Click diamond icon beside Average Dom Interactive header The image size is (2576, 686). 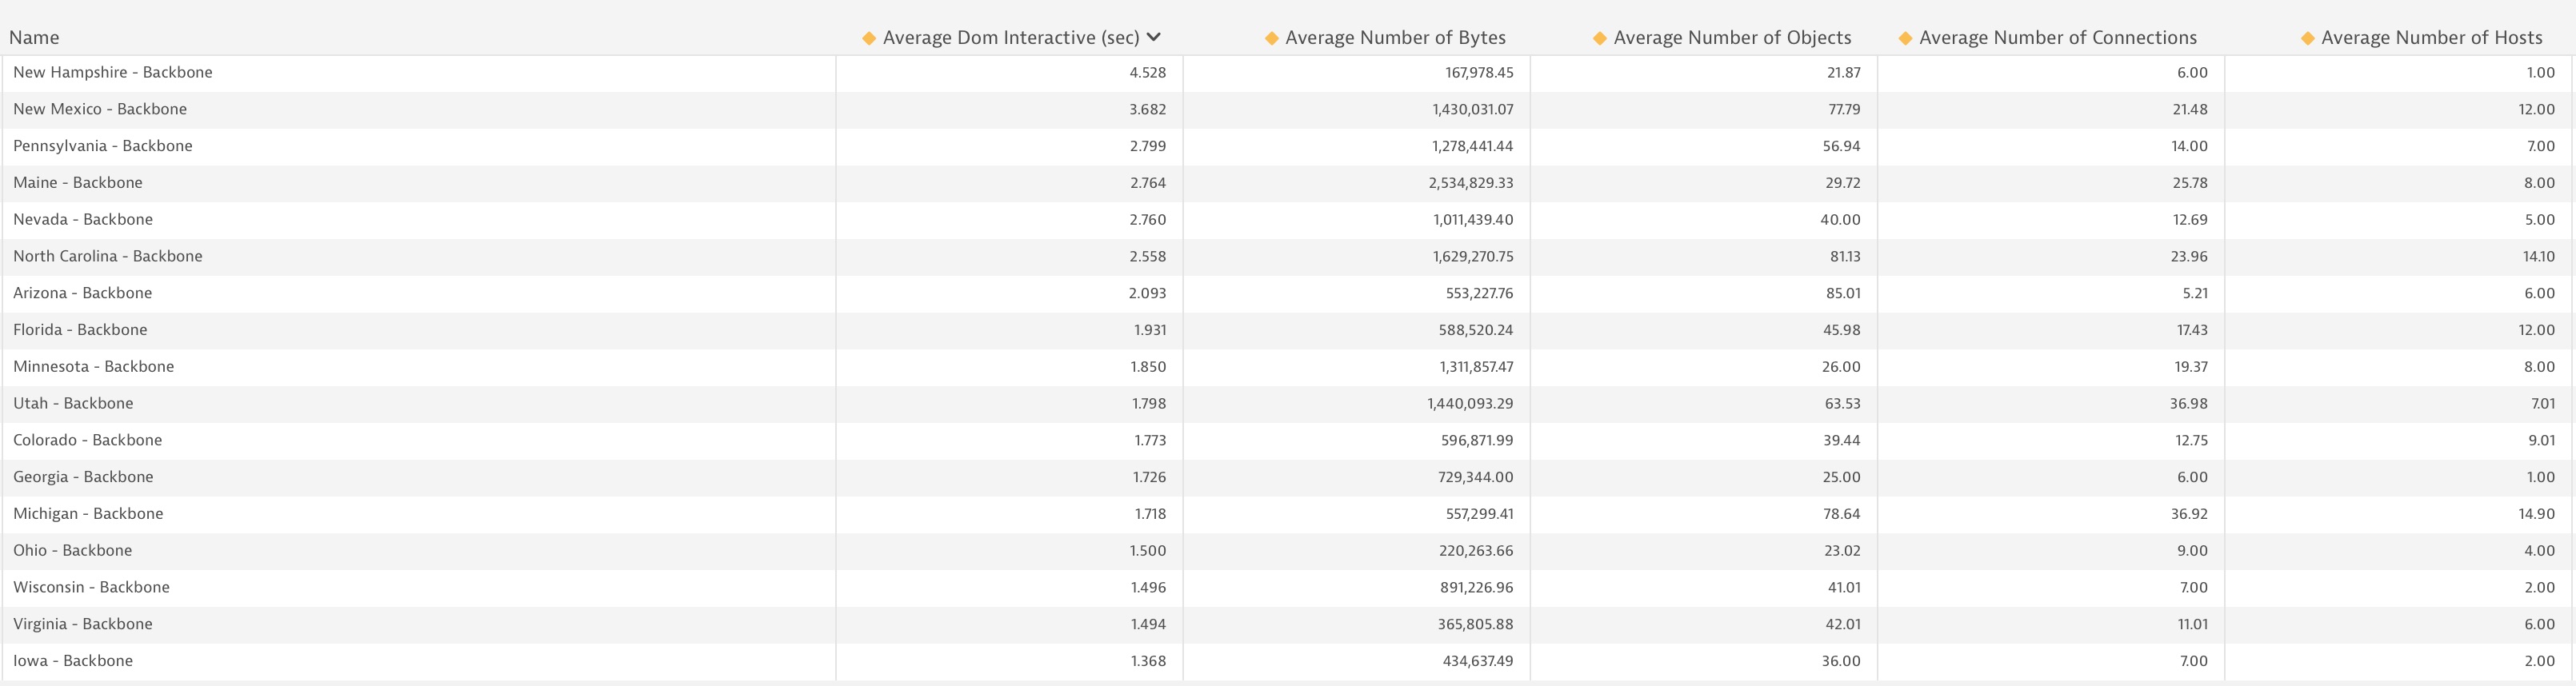point(869,38)
